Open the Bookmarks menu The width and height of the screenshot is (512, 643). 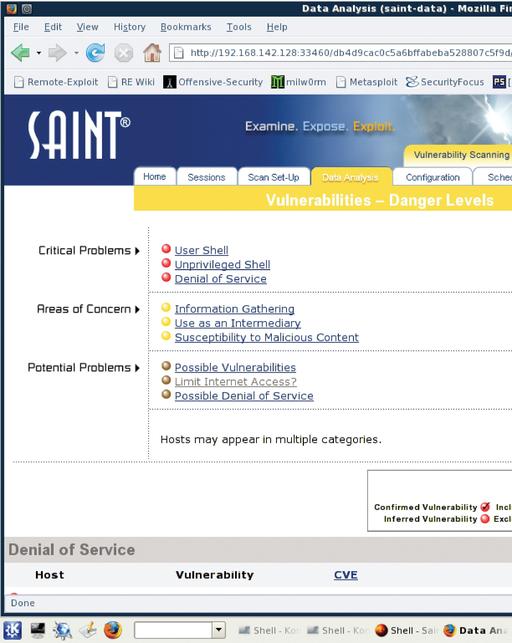coord(186,27)
